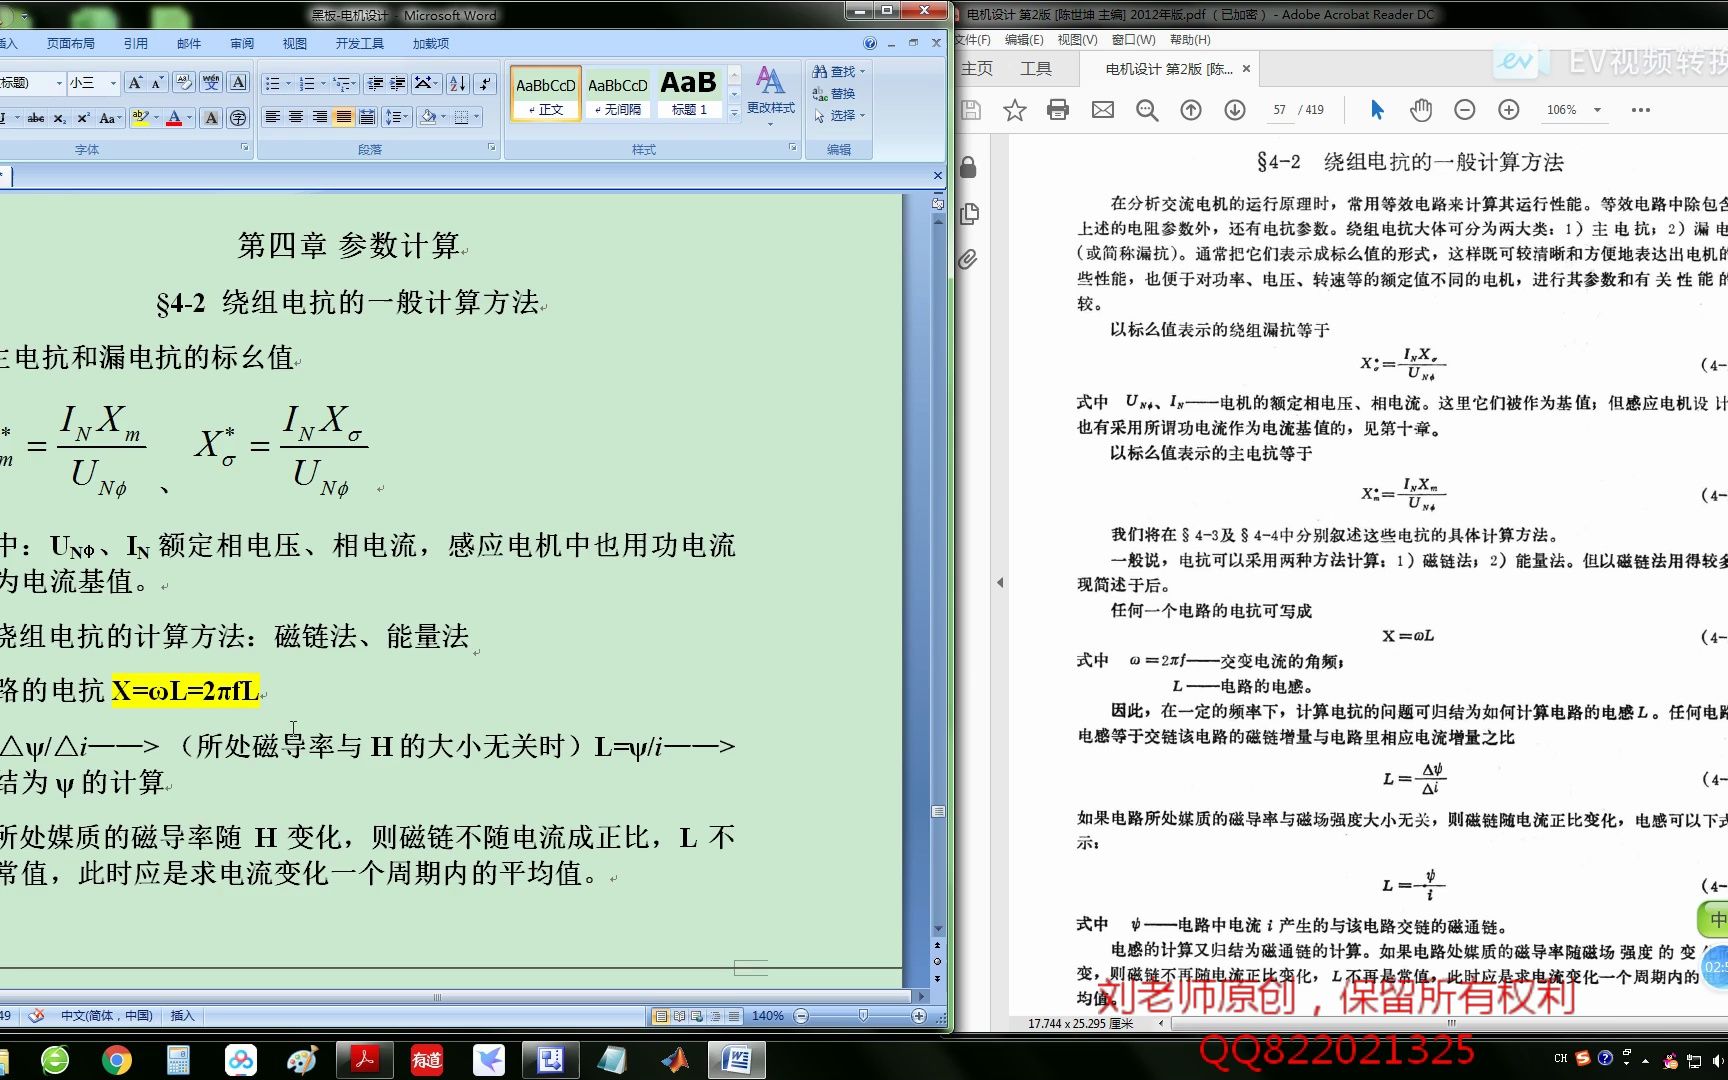1728x1080 pixels.
Task: Open the Asian layout button
Action: point(426,84)
